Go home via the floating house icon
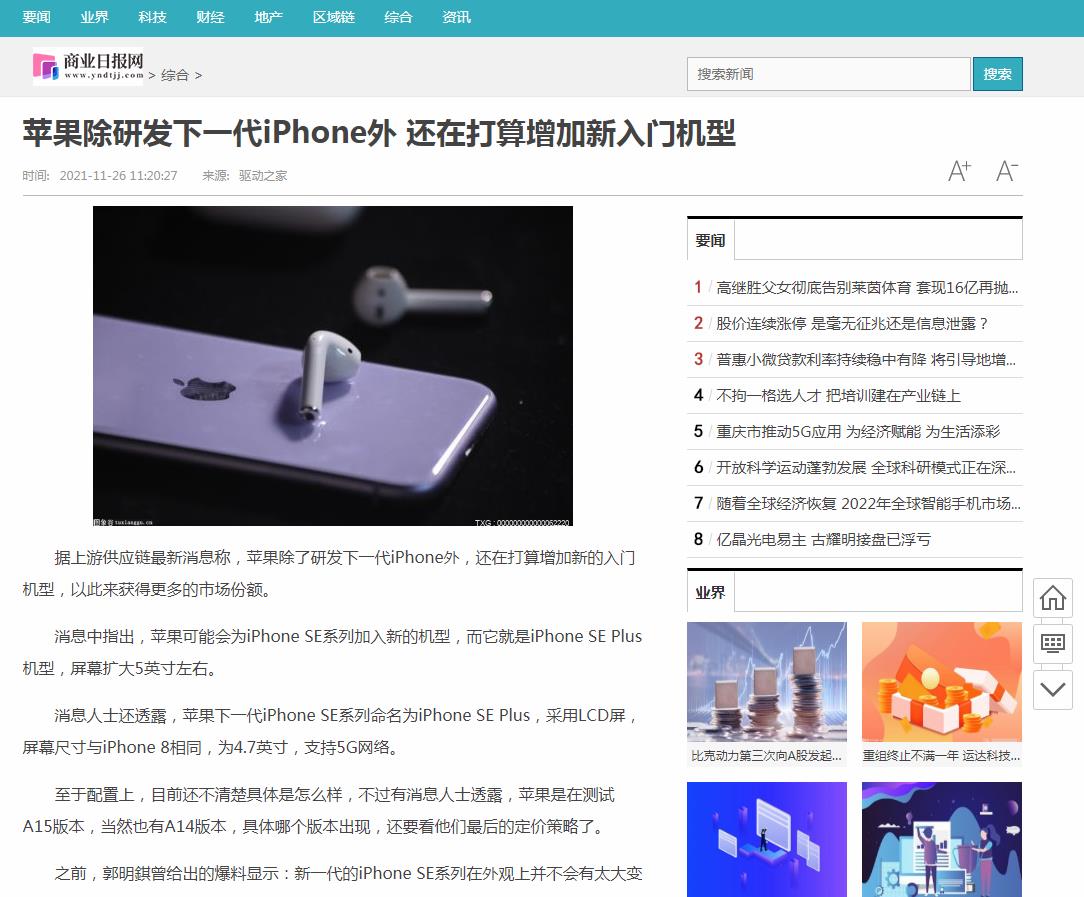 click(x=1053, y=598)
